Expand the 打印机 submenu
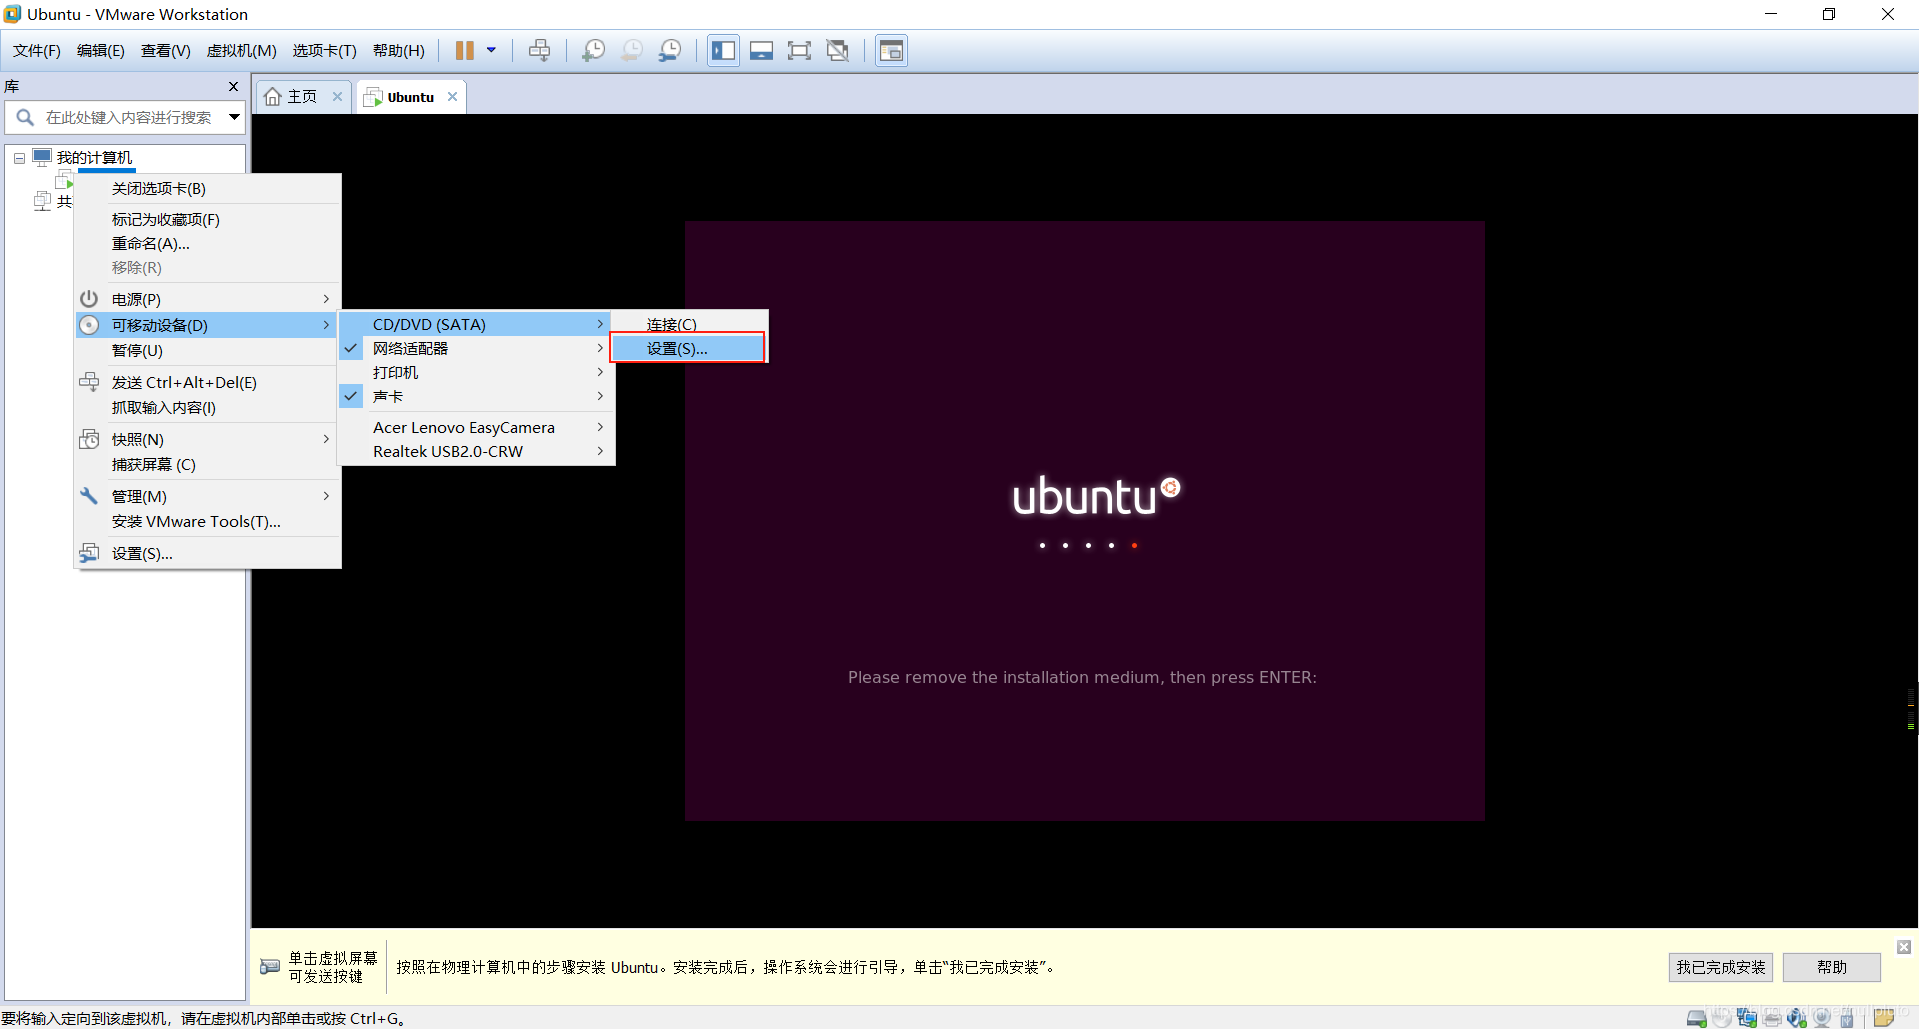This screenshot has height=1029, width=1919. click(x=476, y=372)
